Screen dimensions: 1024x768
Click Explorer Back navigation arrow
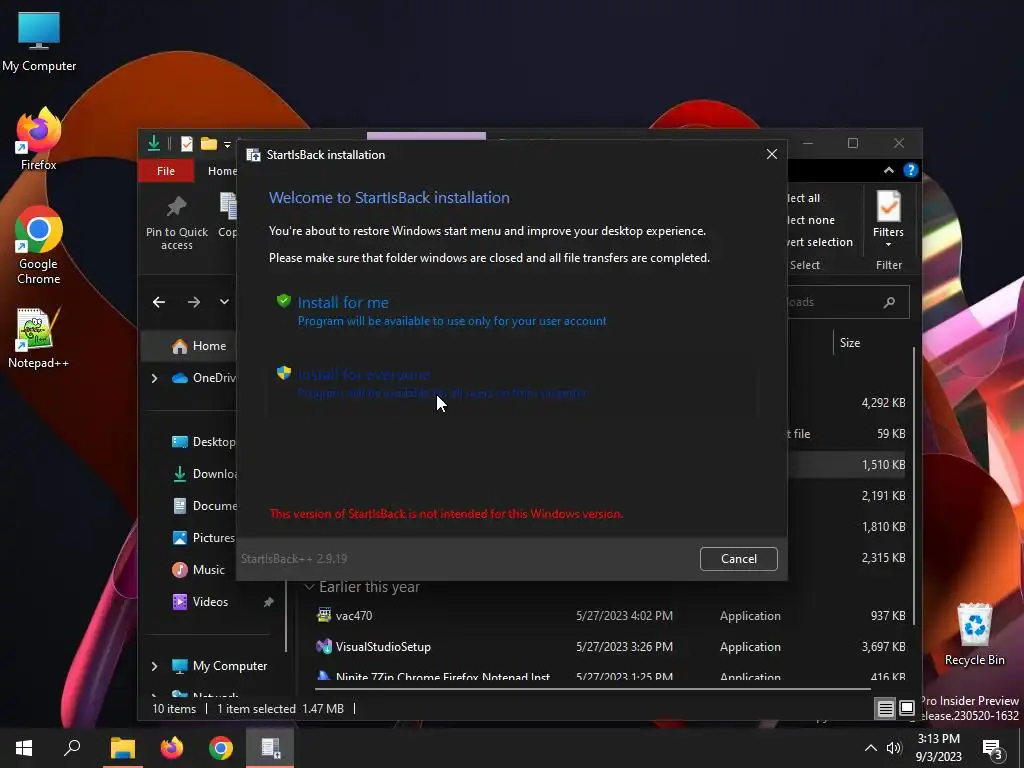(x=159, y=302)
